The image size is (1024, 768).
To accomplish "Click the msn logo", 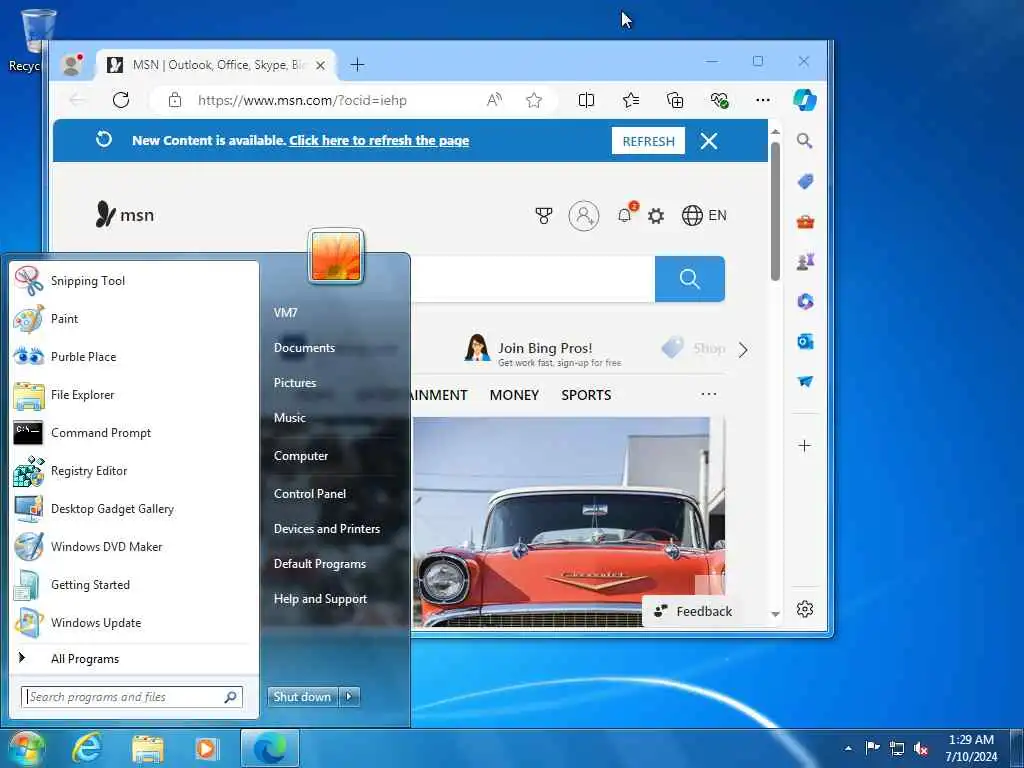I will click(x=125, y=215).
